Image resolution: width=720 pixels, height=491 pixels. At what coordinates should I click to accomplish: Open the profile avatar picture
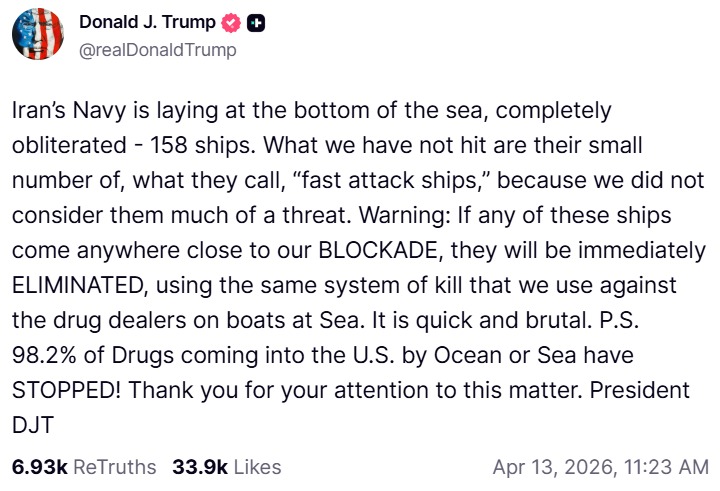[39, 34]
